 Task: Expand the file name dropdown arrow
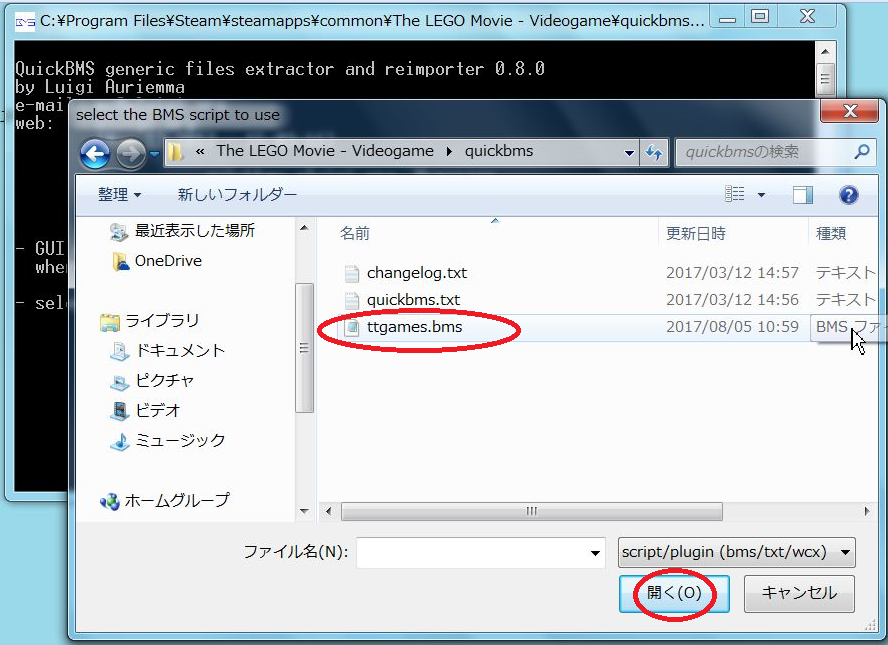595,553
